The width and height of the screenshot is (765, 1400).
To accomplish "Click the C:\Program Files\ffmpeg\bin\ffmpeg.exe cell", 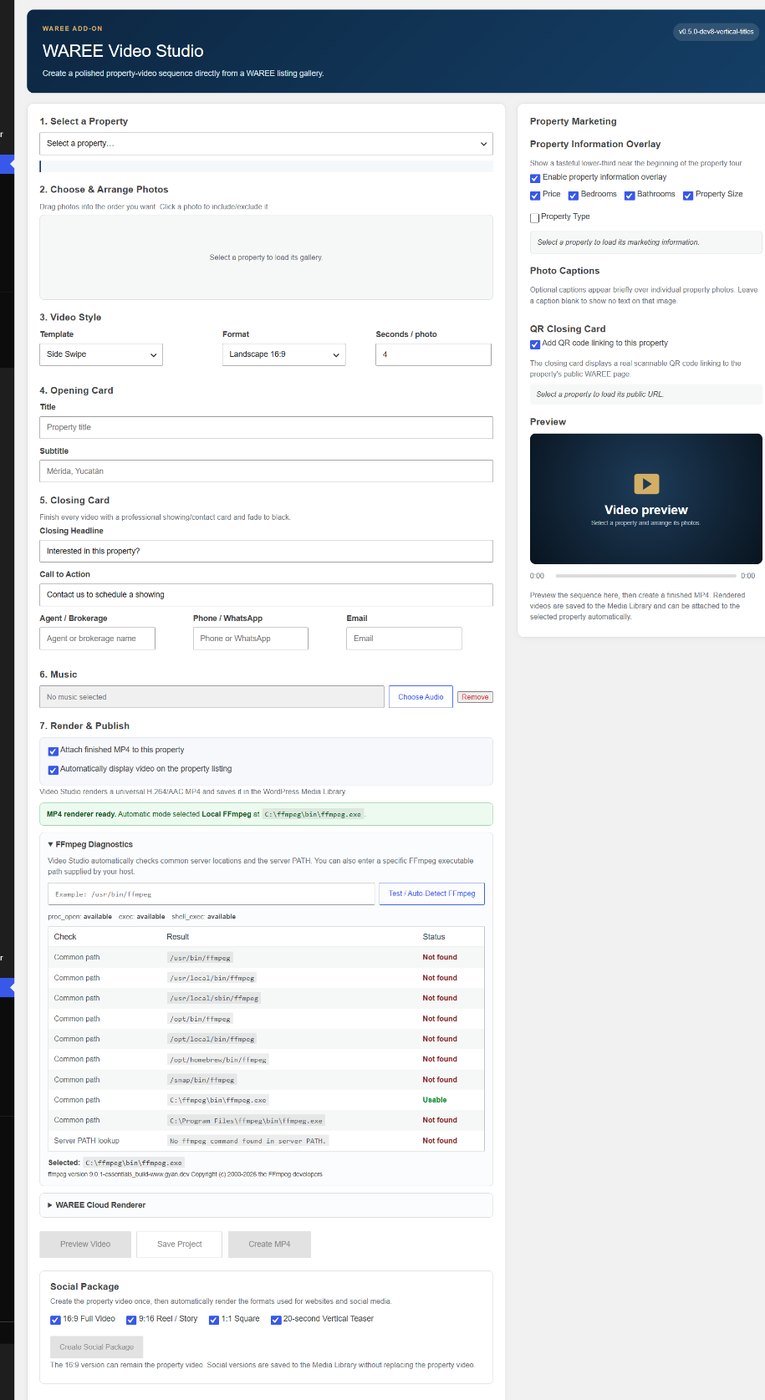I will coord(247,1120).
